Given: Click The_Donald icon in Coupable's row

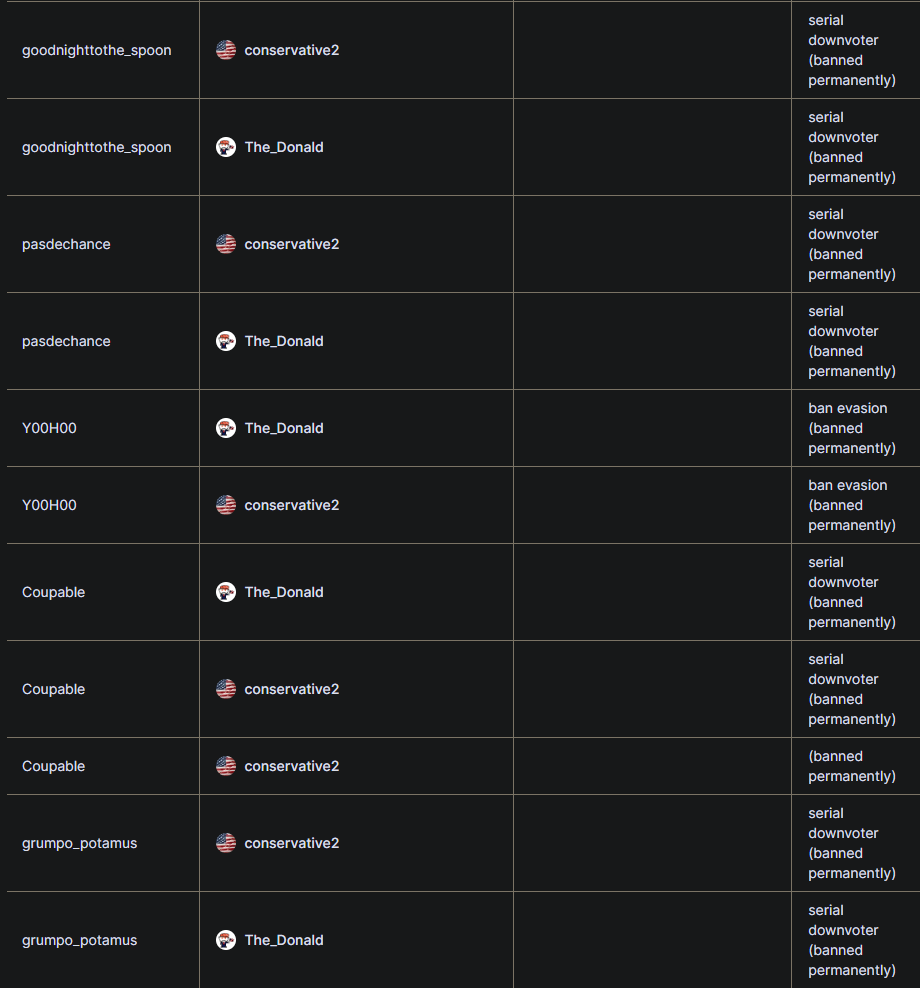Looking at the screenshot, I should [226, 592].
